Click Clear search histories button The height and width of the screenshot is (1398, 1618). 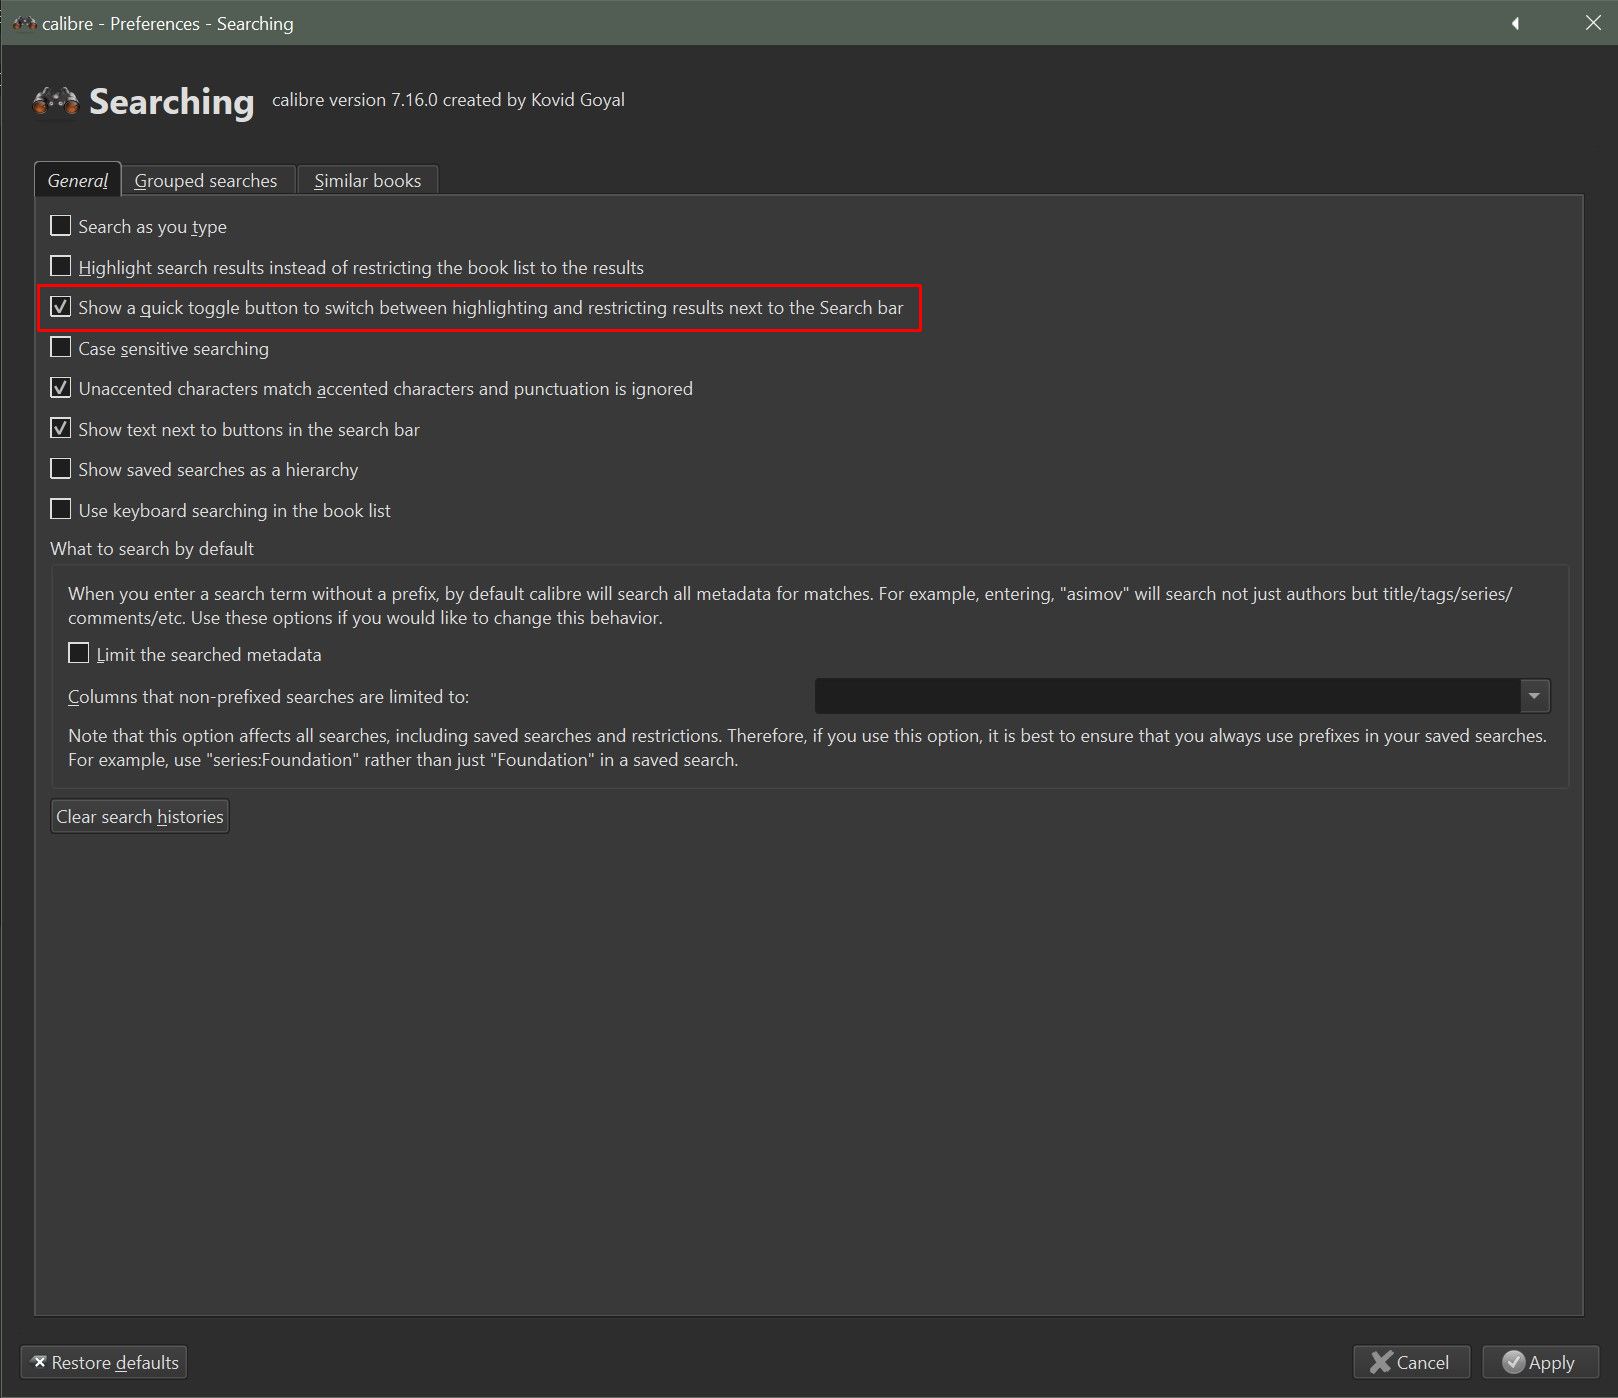140,817
